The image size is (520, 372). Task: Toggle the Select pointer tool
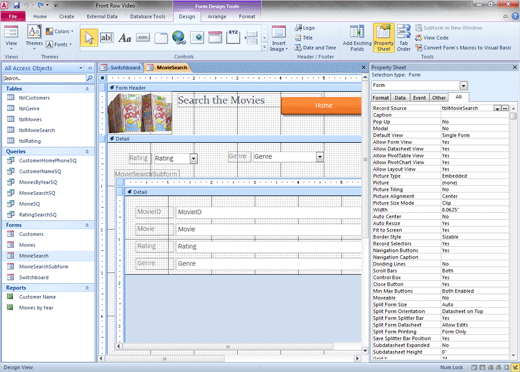point(89,38)
